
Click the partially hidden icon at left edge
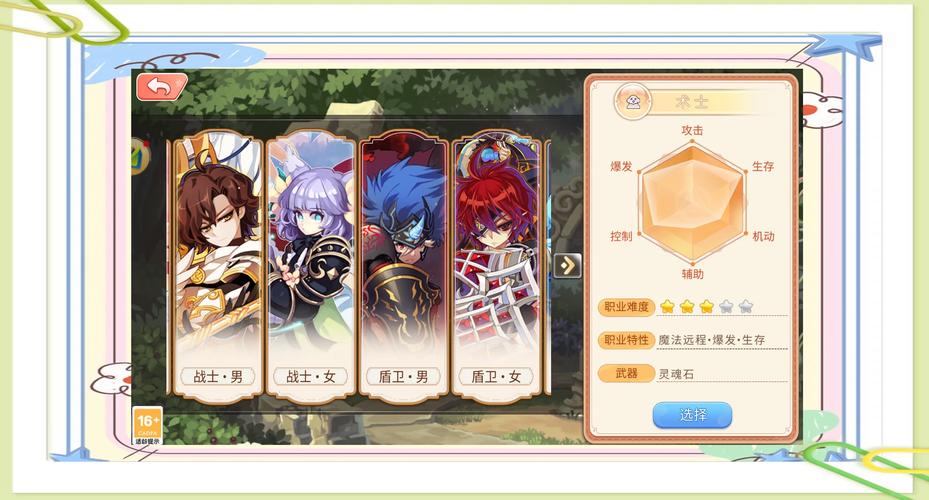tap(141, 156)
